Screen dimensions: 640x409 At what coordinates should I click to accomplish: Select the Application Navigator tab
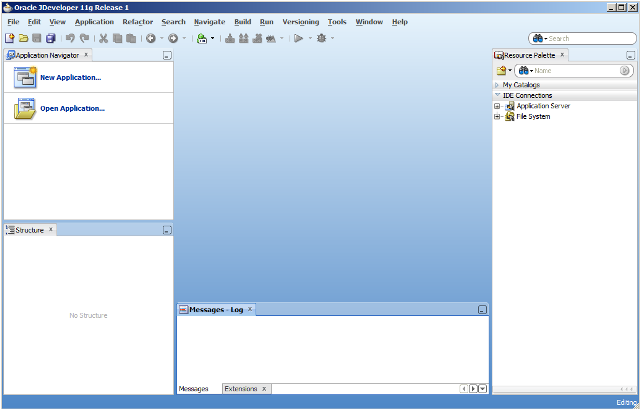47,55
